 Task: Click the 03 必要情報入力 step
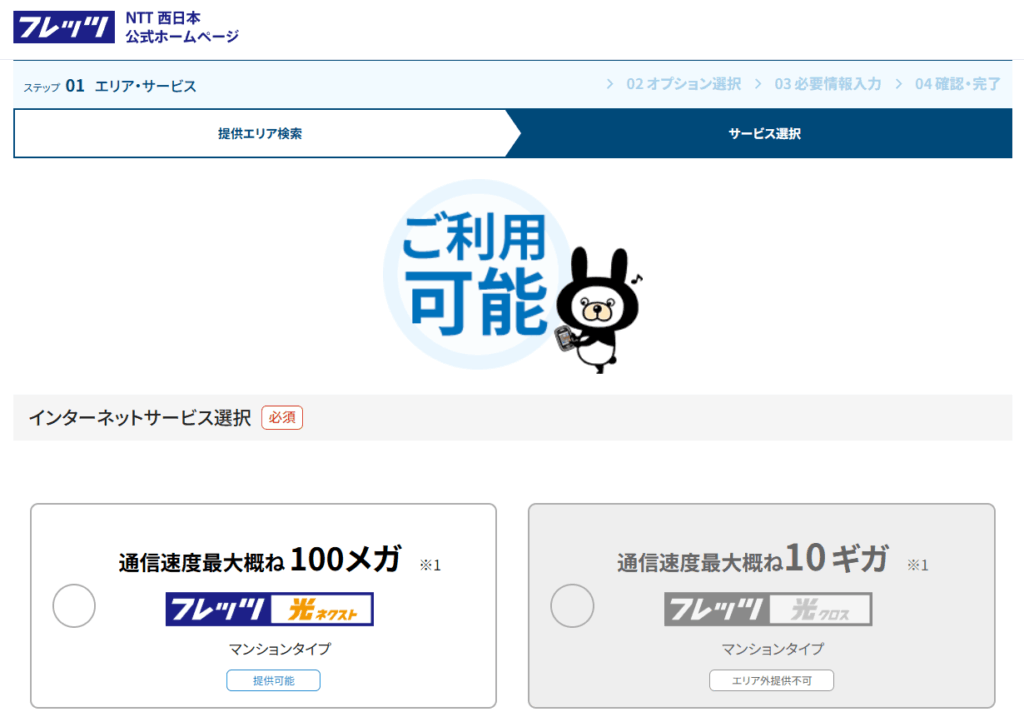click(827, 84)
